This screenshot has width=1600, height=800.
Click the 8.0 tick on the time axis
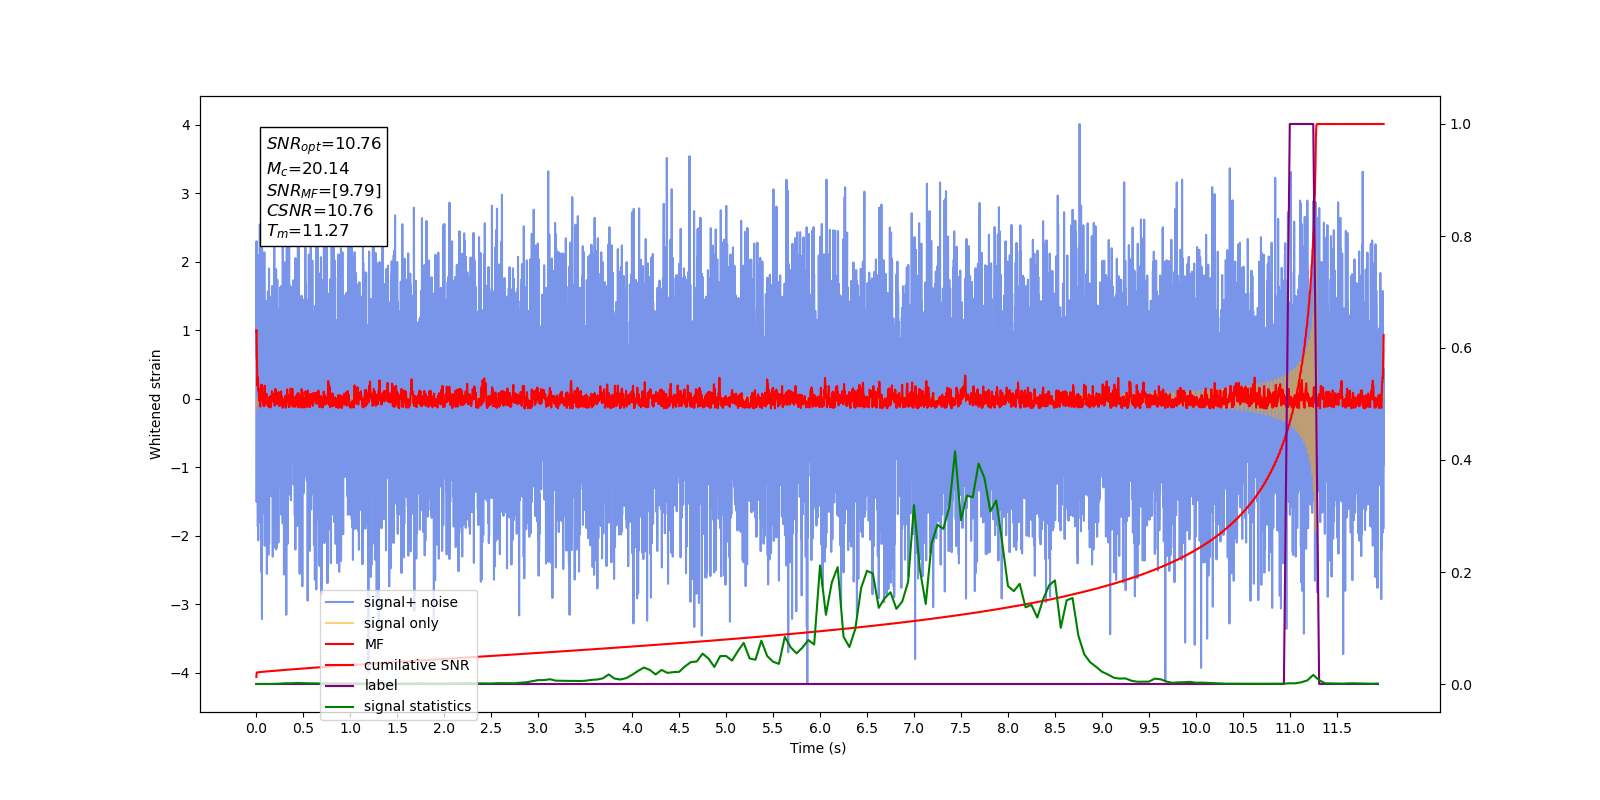point(1008,728)
